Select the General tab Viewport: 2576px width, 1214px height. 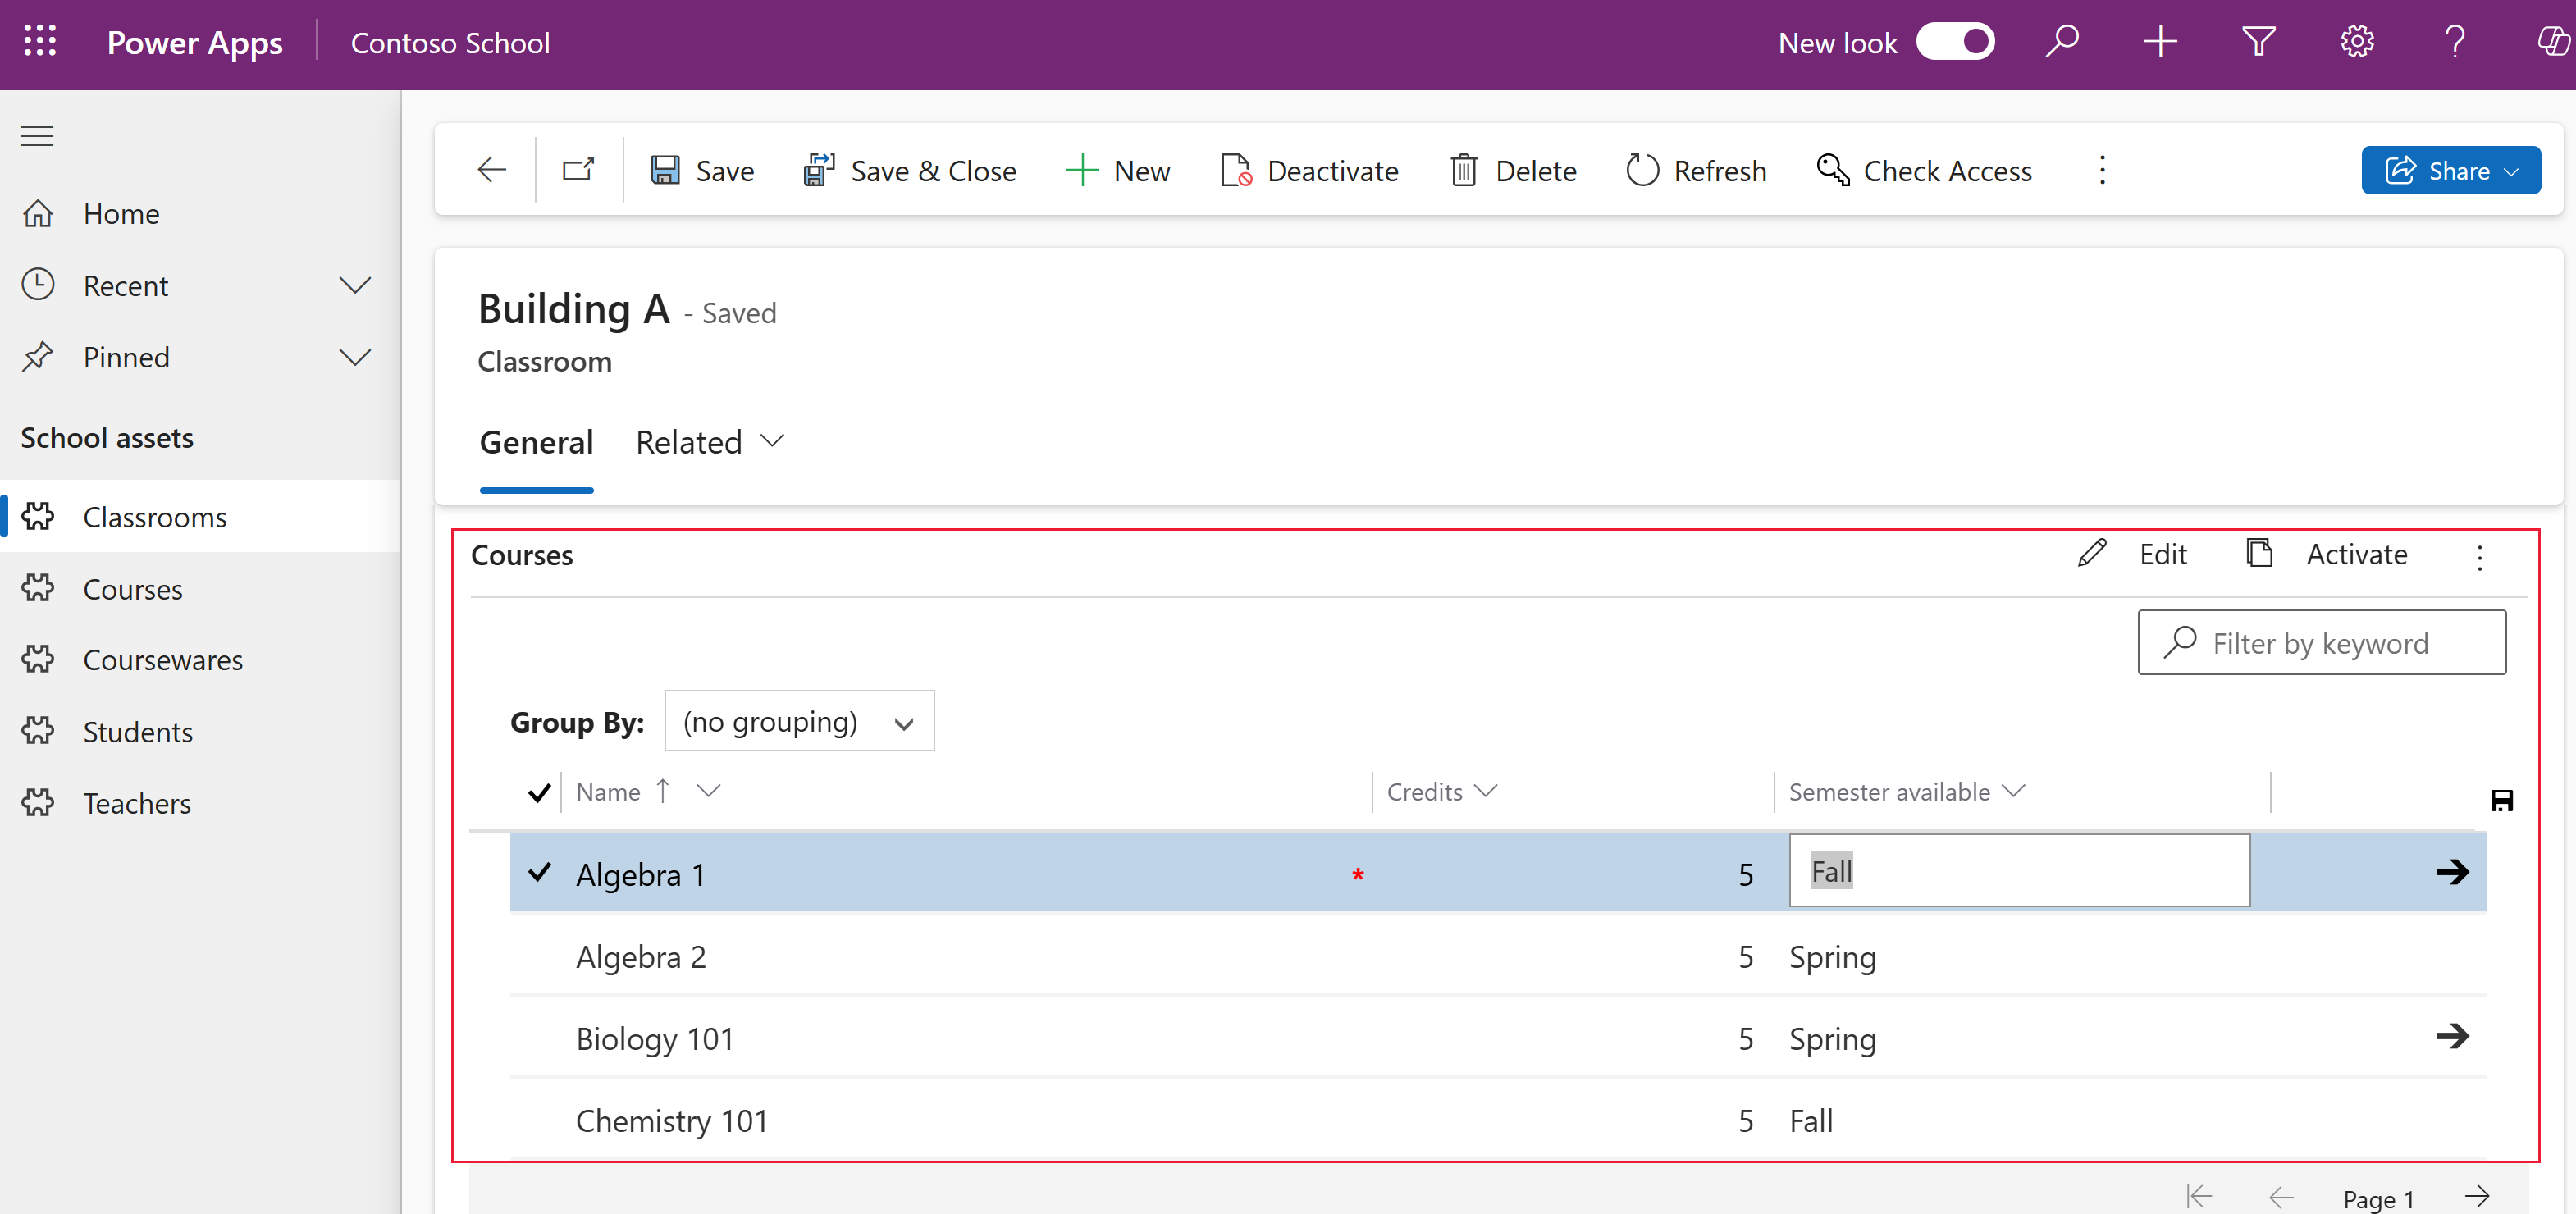click(x=536, y=439)
